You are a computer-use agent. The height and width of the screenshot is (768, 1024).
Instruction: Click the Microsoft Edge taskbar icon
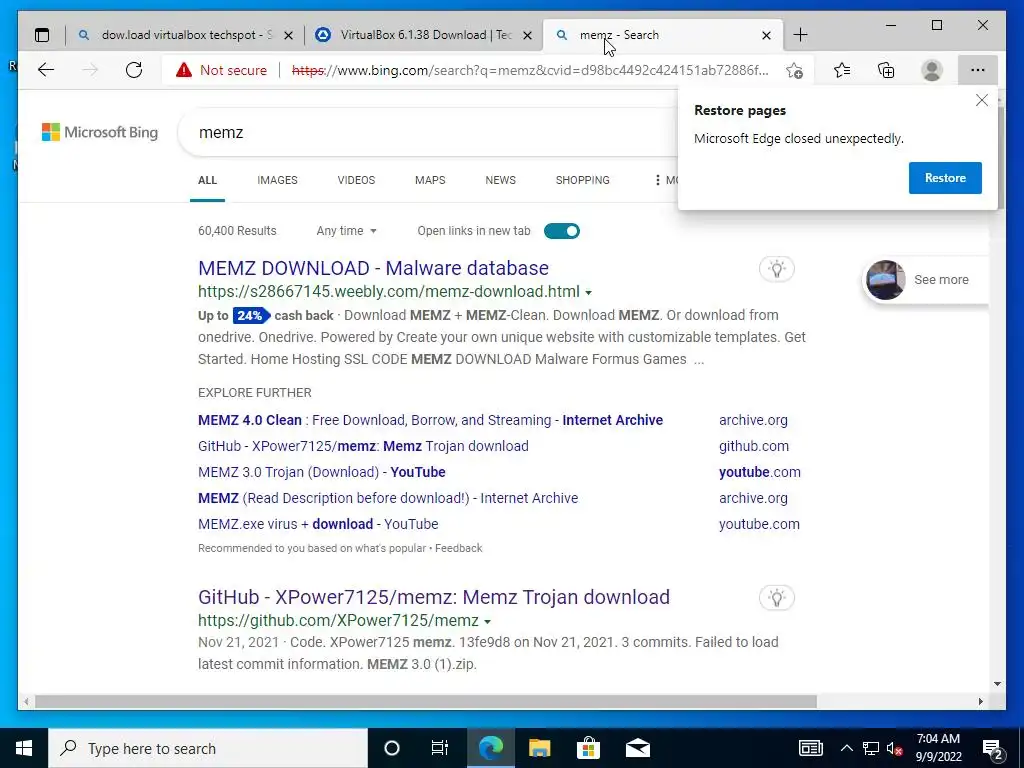point(490,748)
